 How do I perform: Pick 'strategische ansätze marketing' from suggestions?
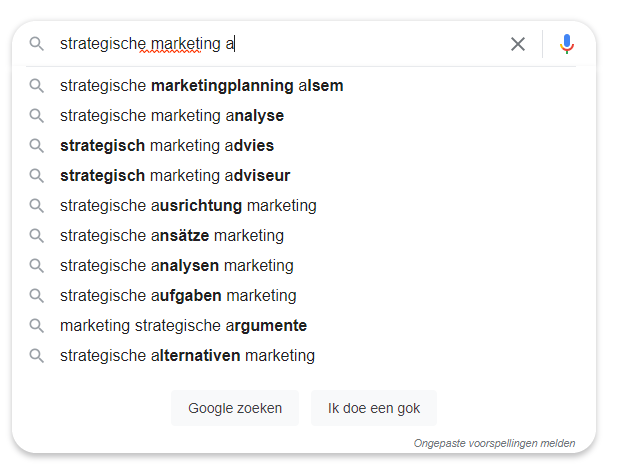coord(172,236)
